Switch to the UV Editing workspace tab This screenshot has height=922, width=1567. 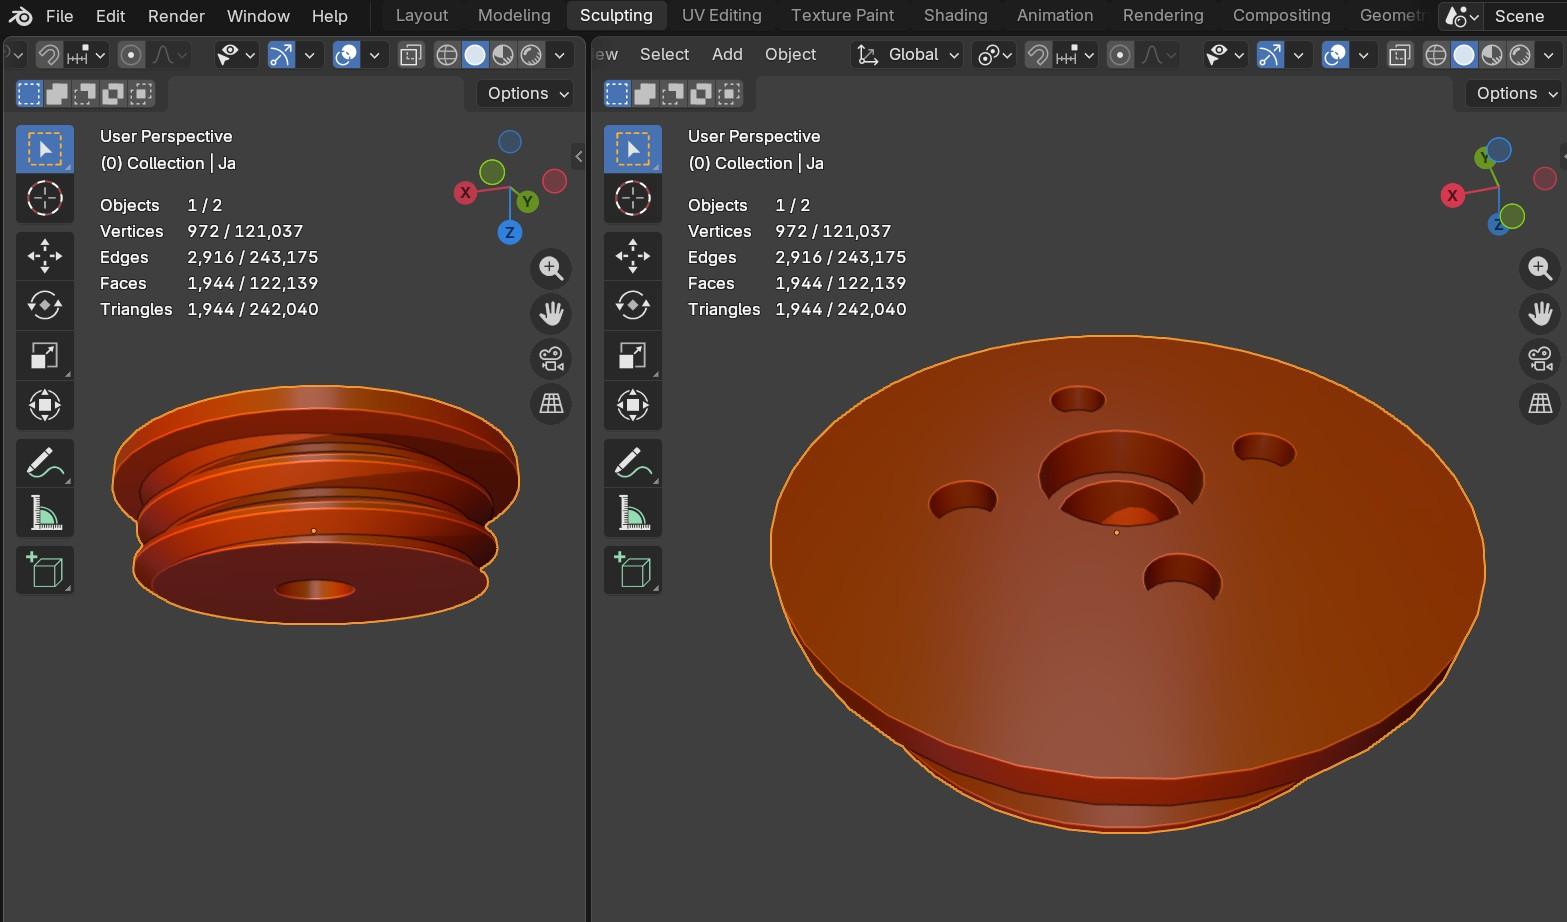[721, 15]
